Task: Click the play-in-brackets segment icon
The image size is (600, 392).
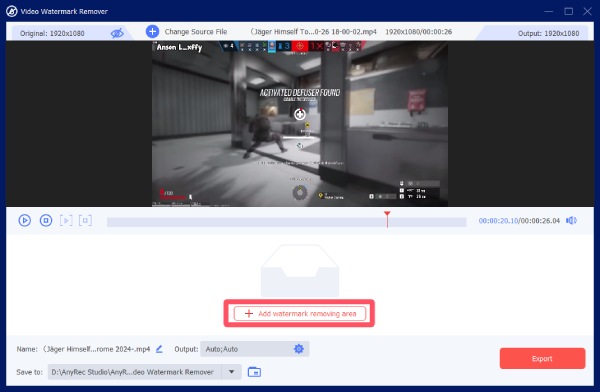Action: [66, 220]
